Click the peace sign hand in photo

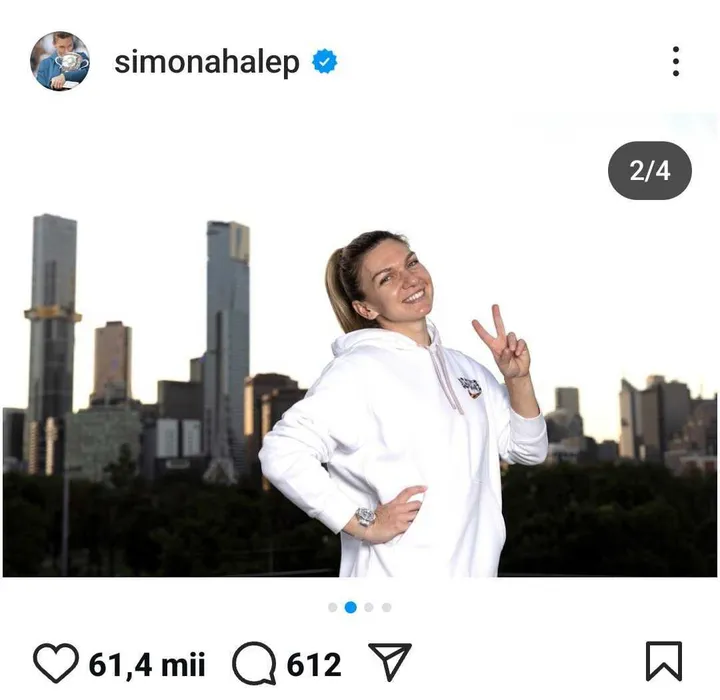[502, 343]
